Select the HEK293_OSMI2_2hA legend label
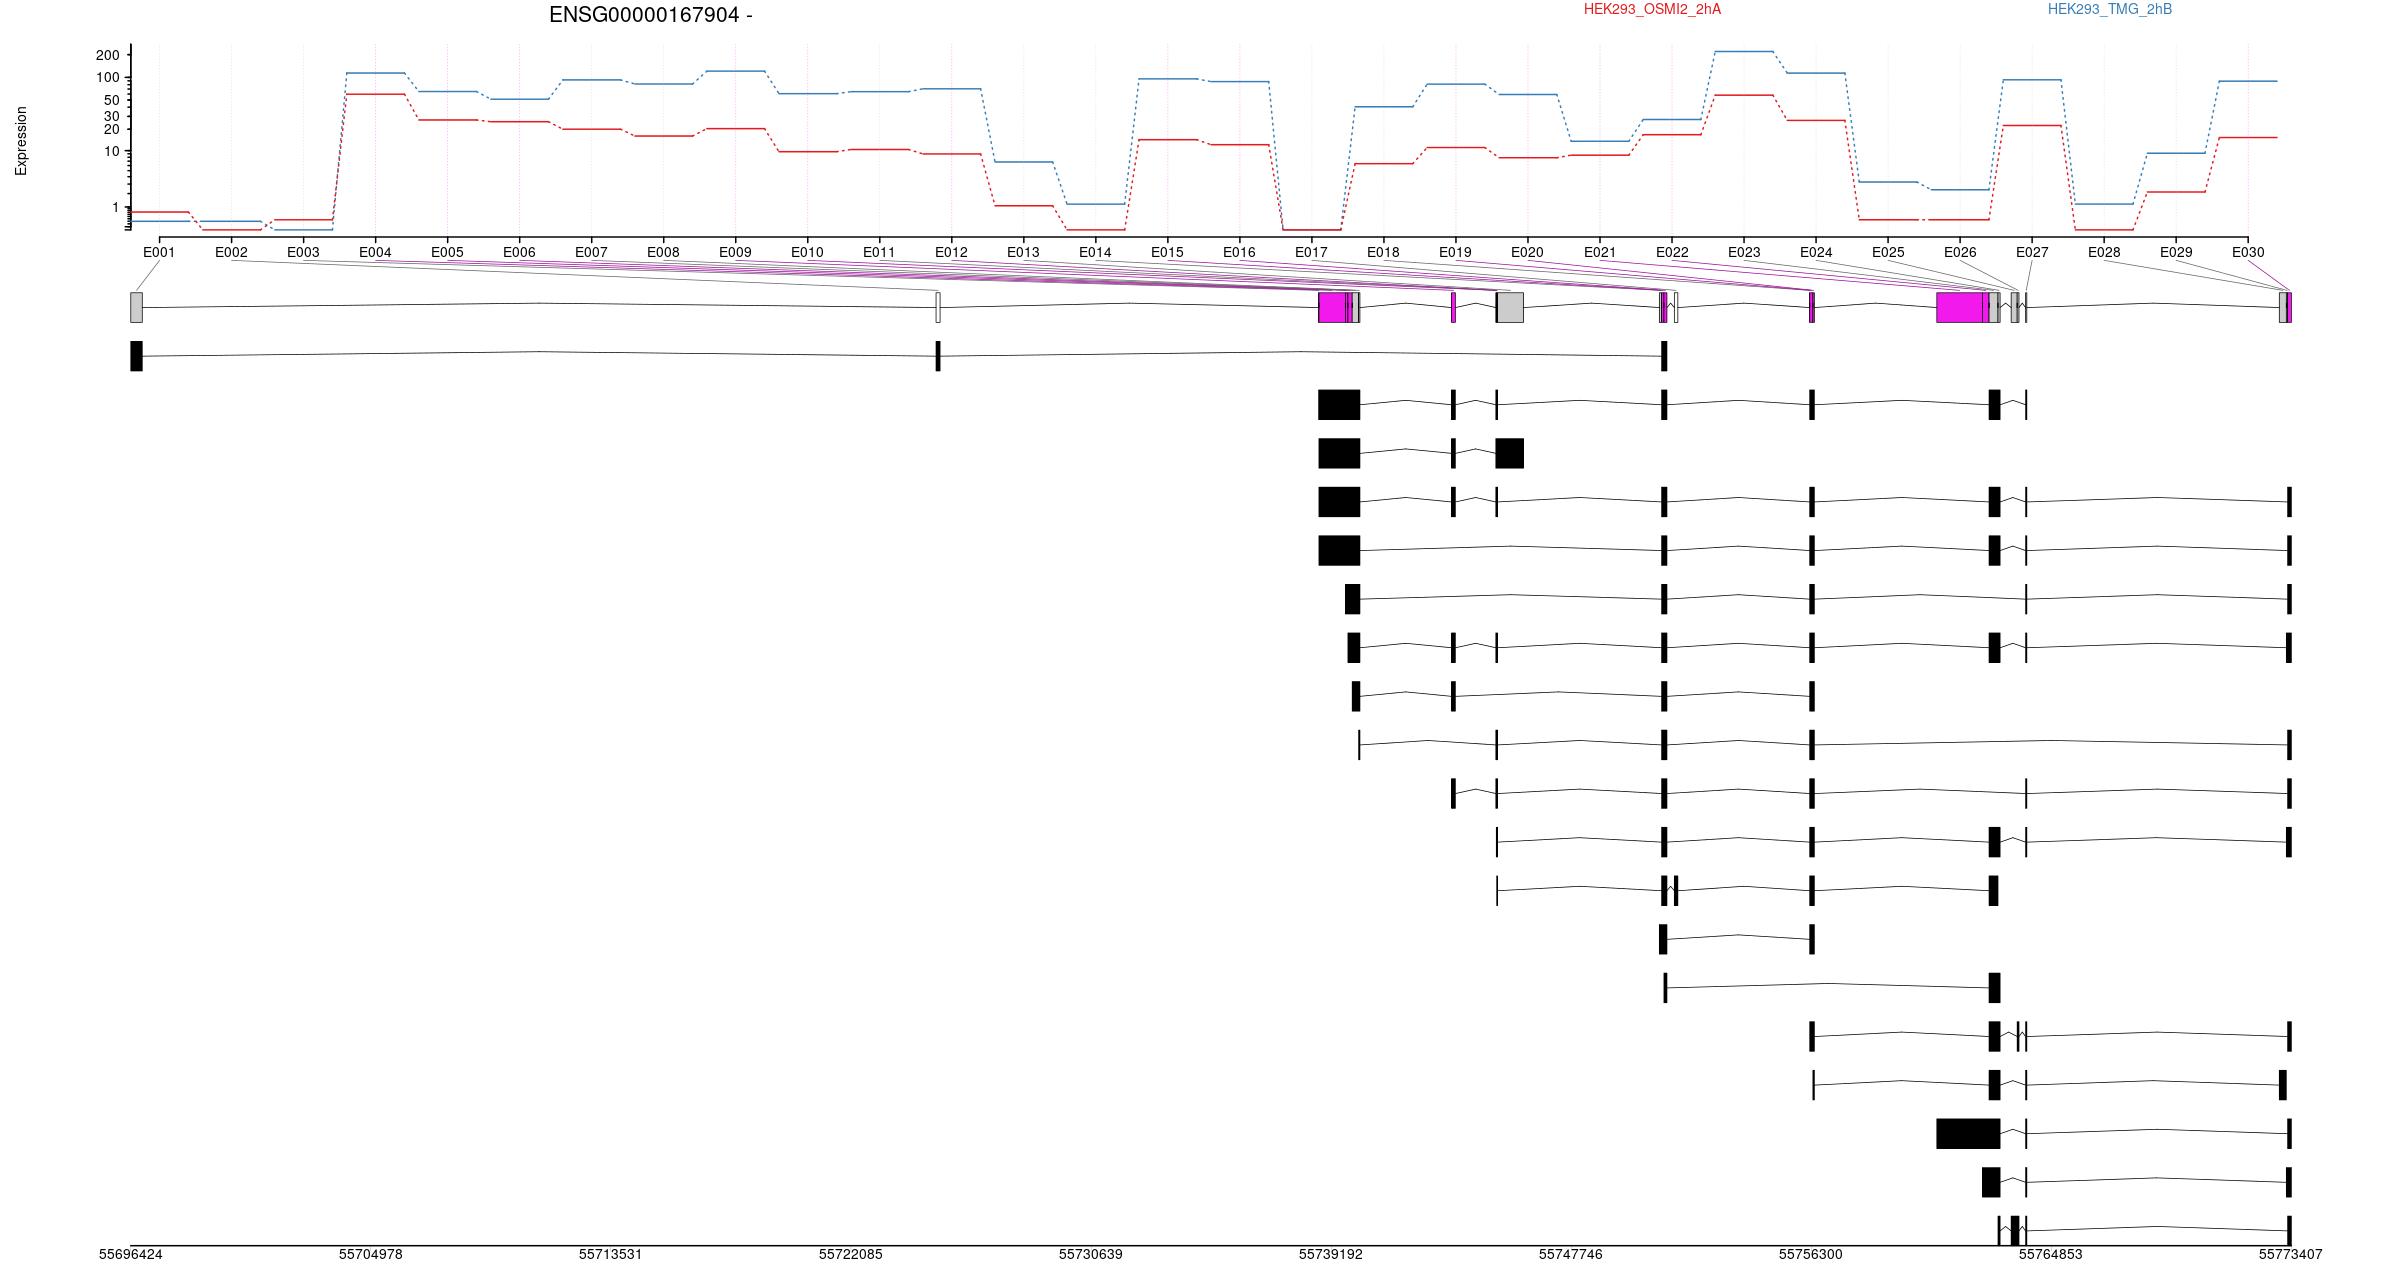The image size is (2400, 1270). click(1652, 9)
